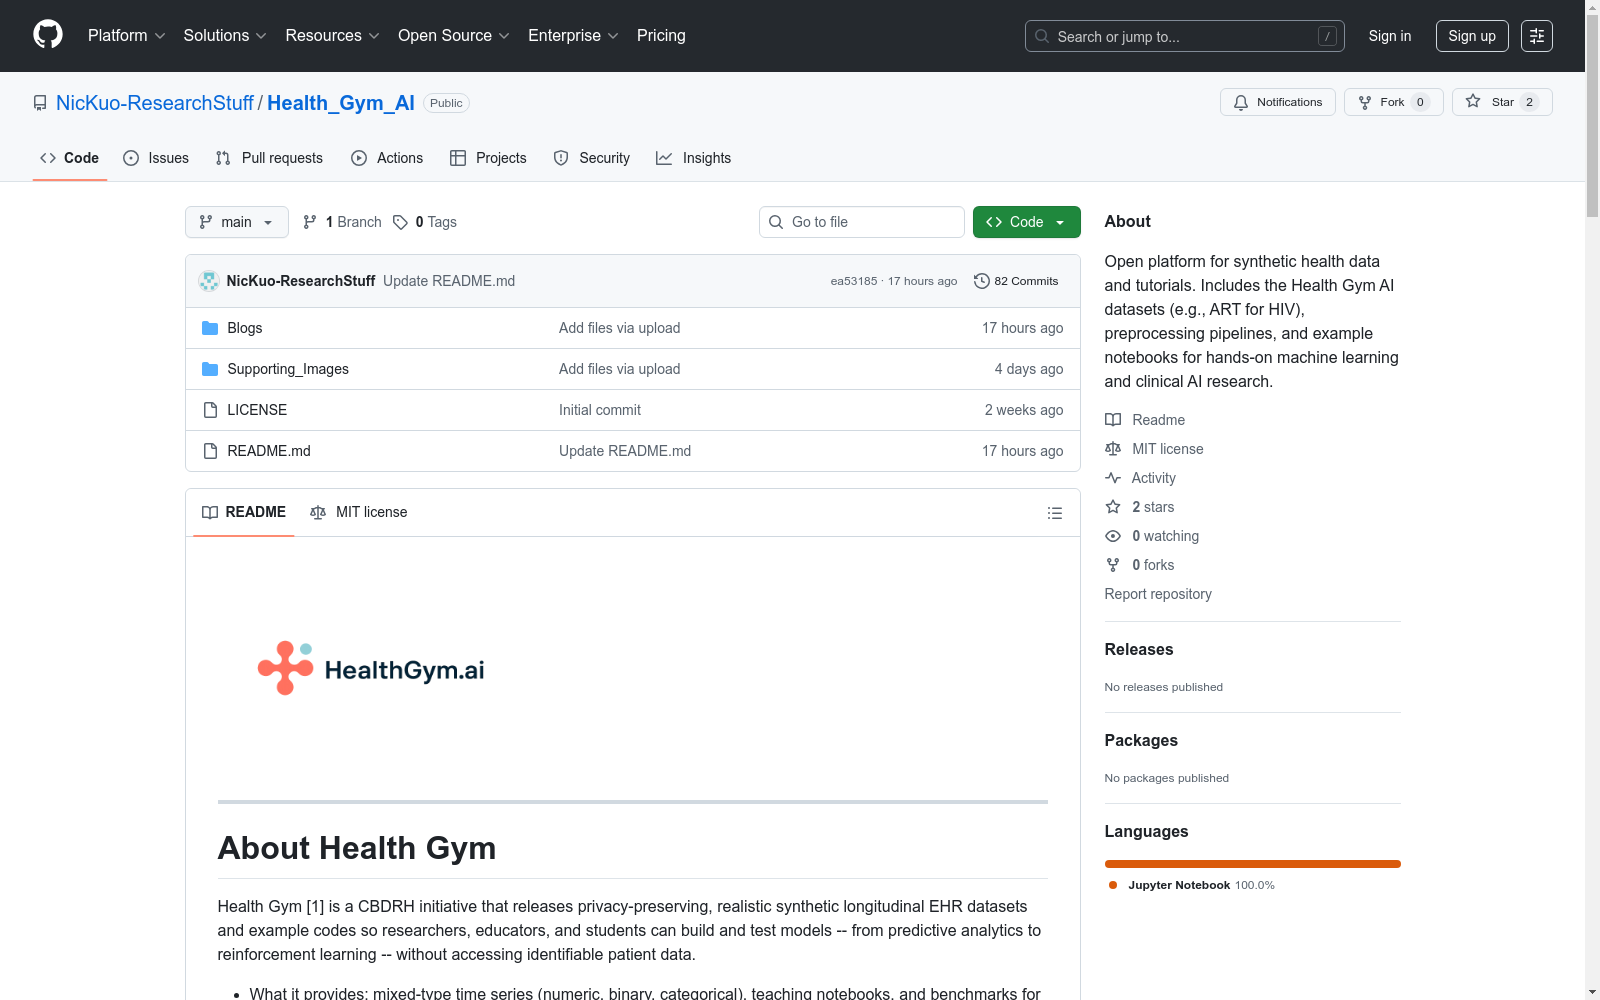Click the HealthGym.ai logo image

tap(371, 669)
